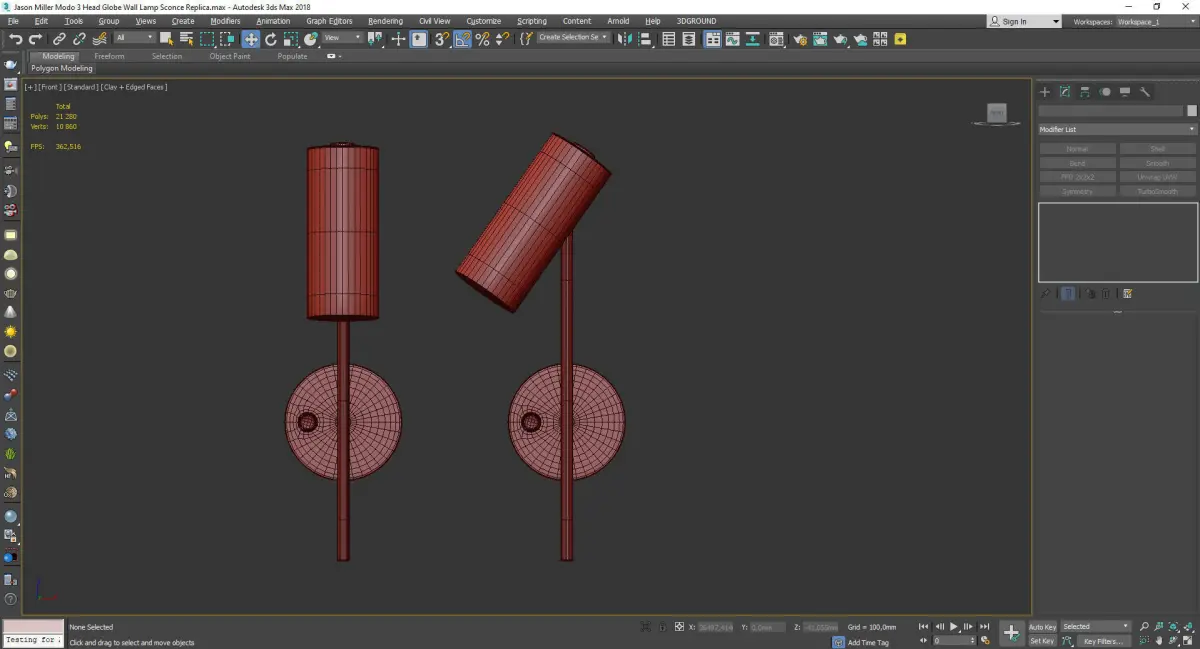Click the object color swatch in Modify panel

[1191, 111]
